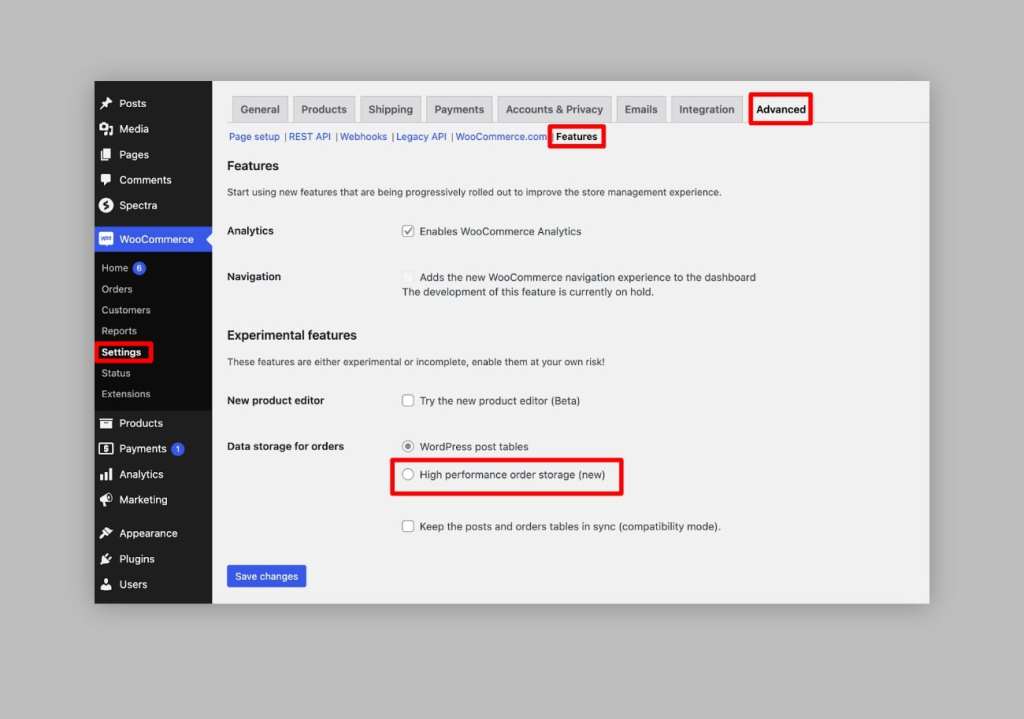
Task: Select High performance order storage (new)
Action: pyautogui.click(x=408, y=474)
